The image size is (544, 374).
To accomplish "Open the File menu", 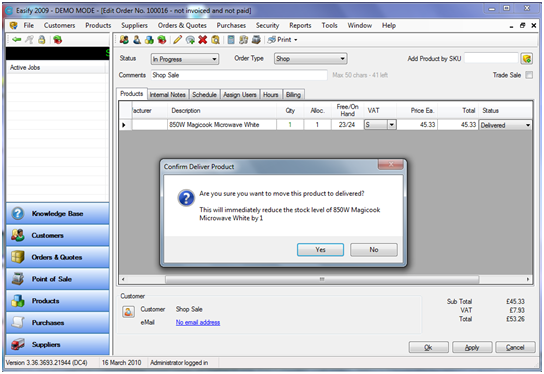I will (x=28, y=25).
